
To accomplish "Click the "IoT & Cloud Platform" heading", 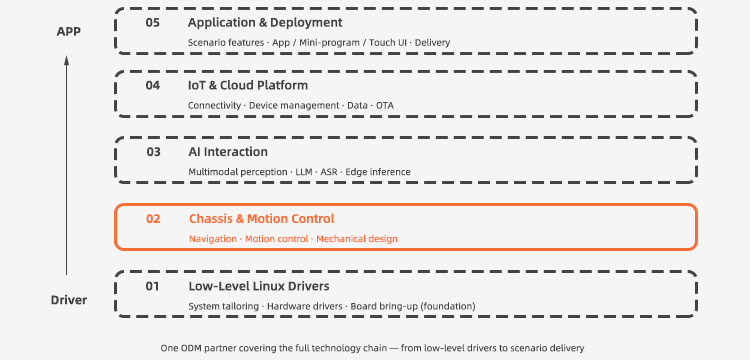I will pos(248,86).
